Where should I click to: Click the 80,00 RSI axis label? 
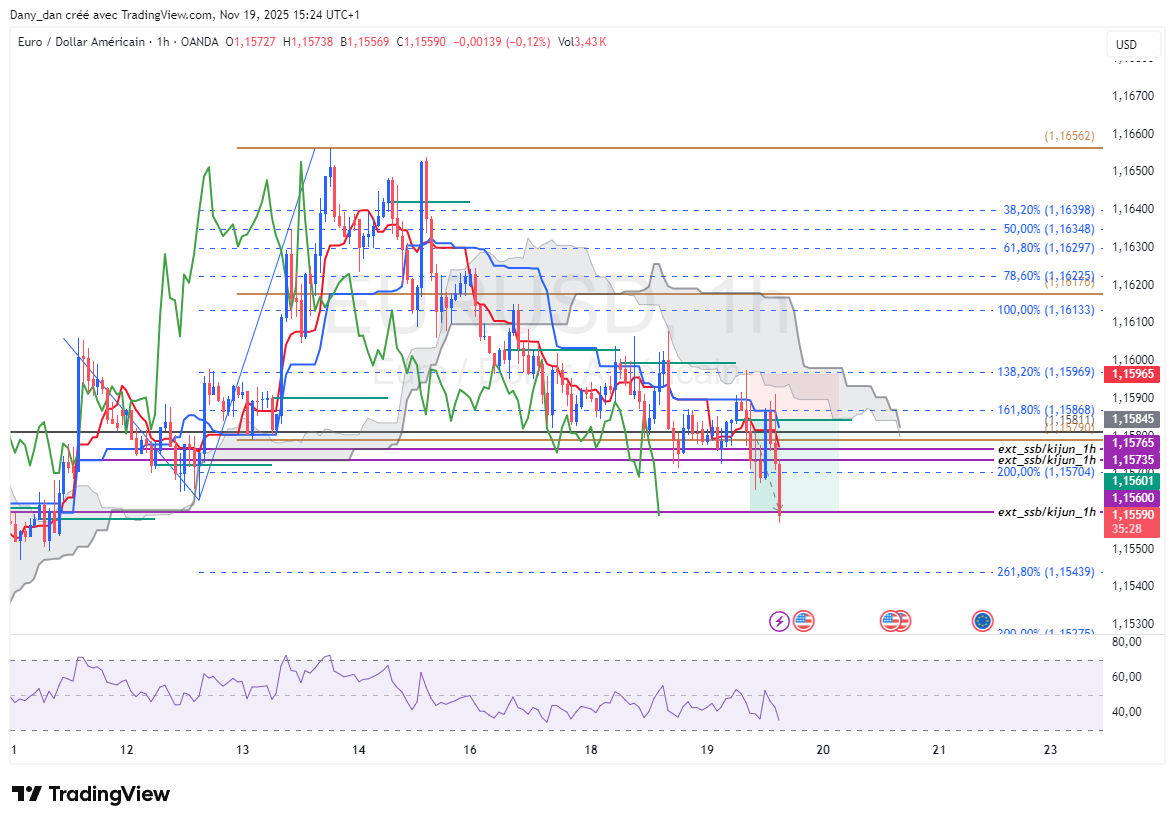(1127, 642)
